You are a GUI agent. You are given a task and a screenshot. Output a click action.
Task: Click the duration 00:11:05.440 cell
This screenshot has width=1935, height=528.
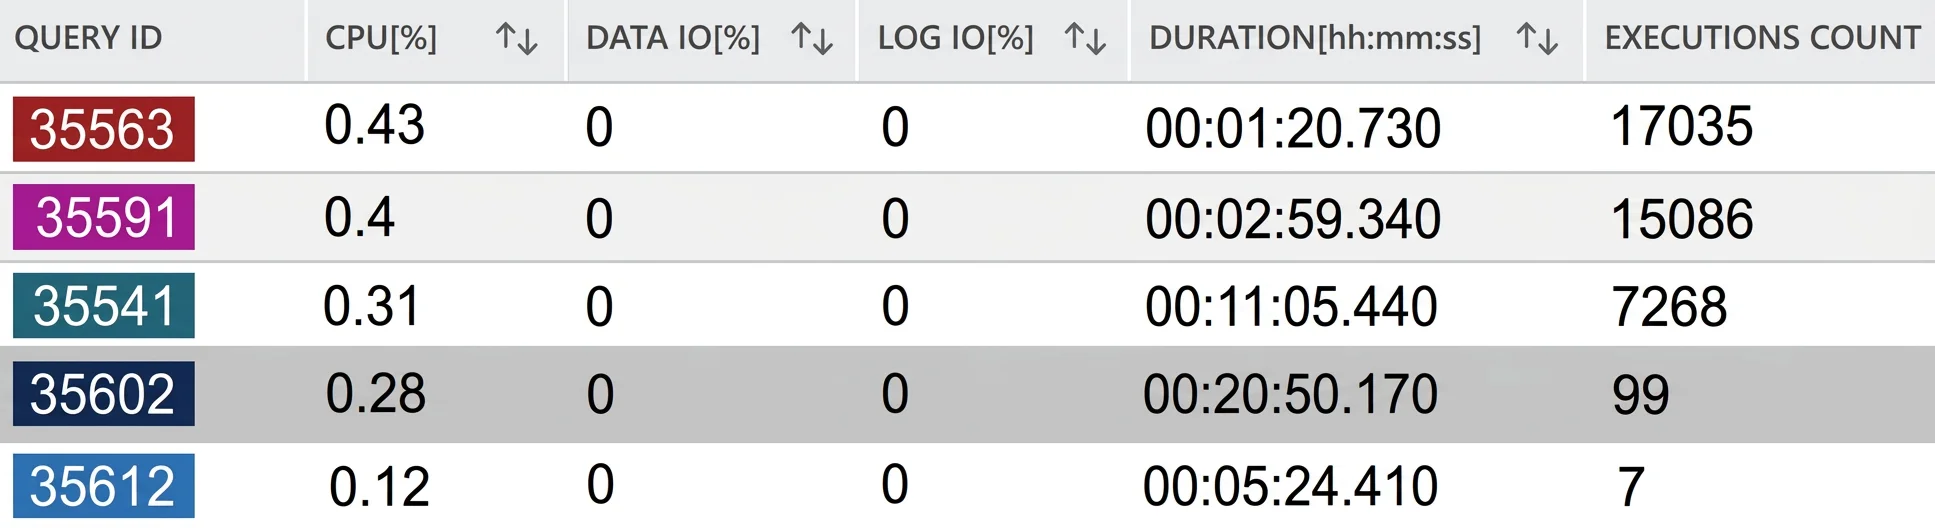coord(1291,306)
